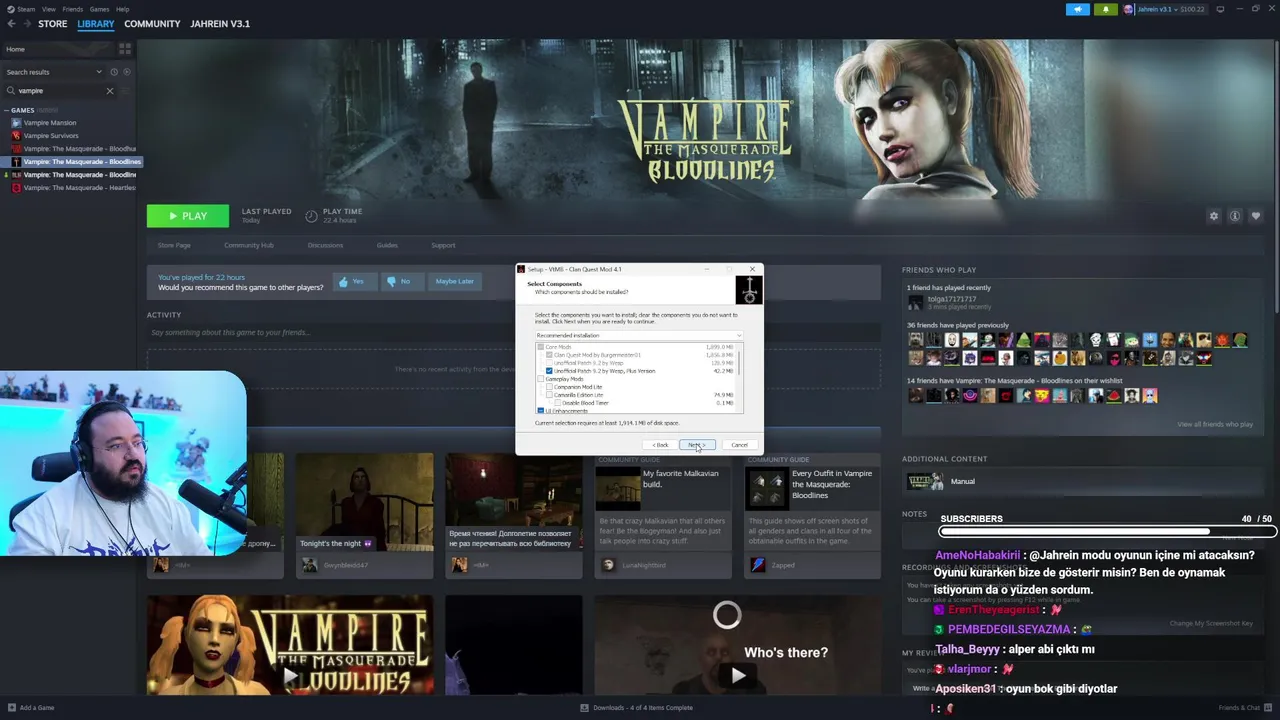Viewport: 1280px width, 720px height.
Task: Click the Vampire Mansion game icon
Action: point(16,123)
